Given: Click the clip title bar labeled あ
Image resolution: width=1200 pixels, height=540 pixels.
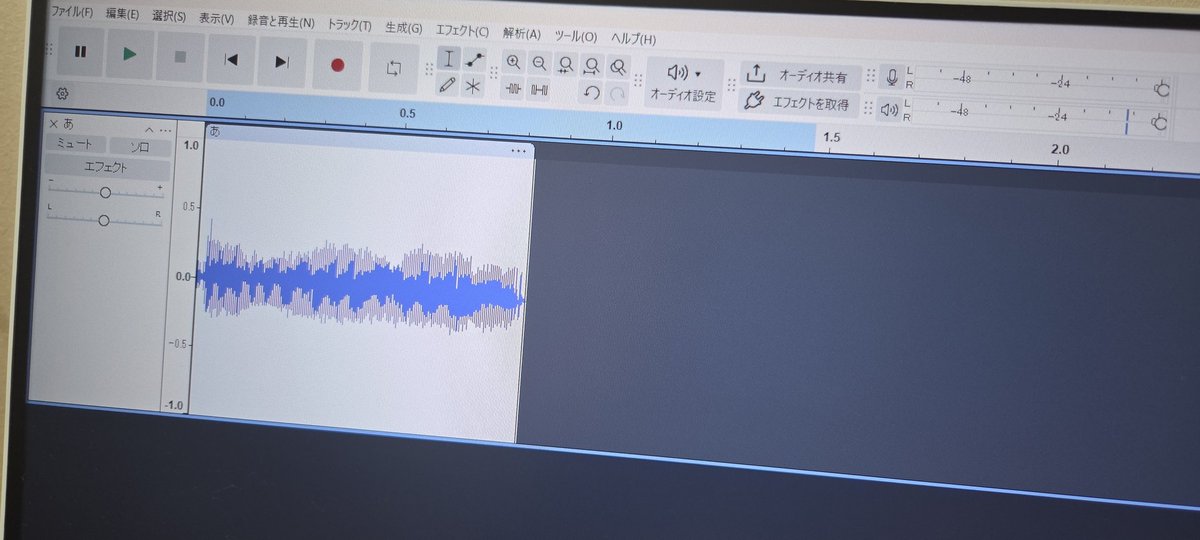Looking at the screenshot, I should (368, 141).
